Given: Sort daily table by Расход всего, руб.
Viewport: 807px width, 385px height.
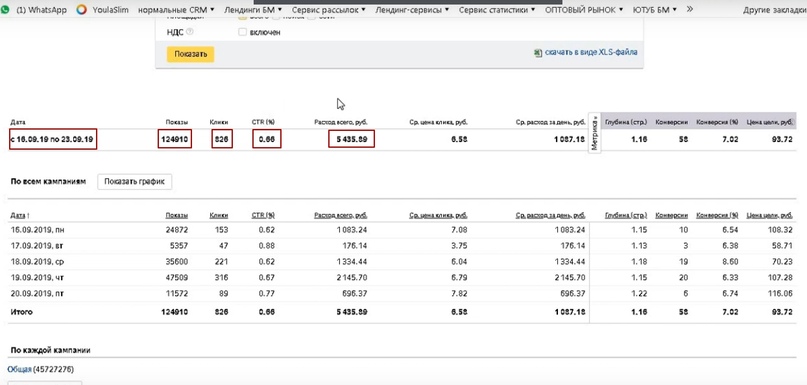Looking at the screenshot, I should tap(340, 215).
